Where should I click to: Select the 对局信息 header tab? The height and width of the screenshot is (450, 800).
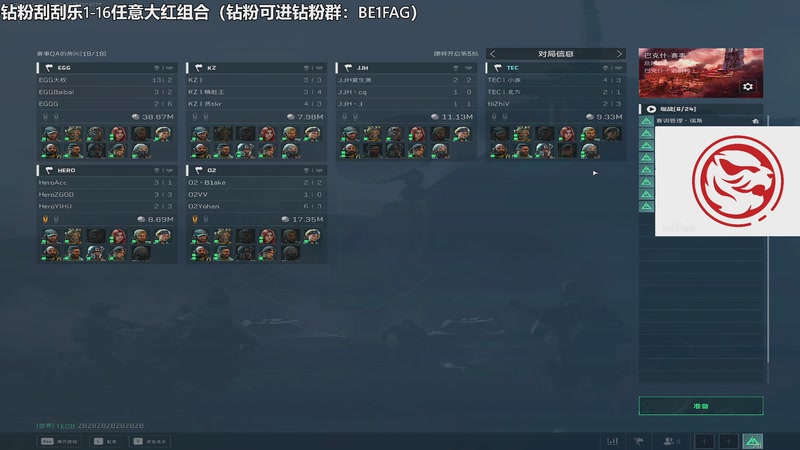pos(556,54)
